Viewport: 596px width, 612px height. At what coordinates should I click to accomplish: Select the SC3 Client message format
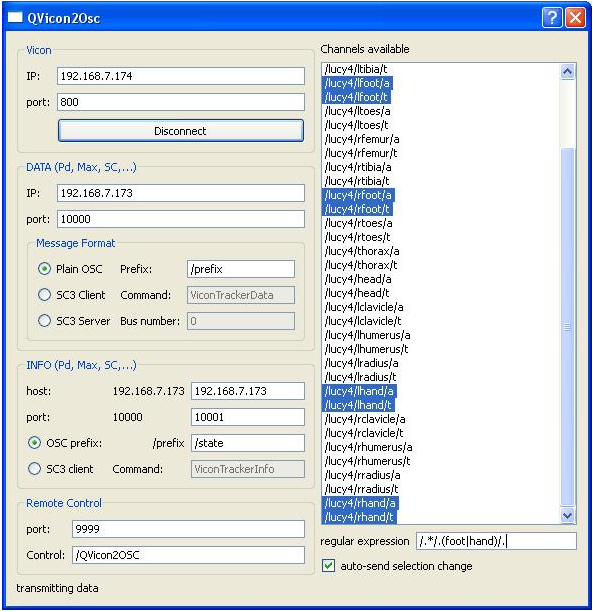44,295
